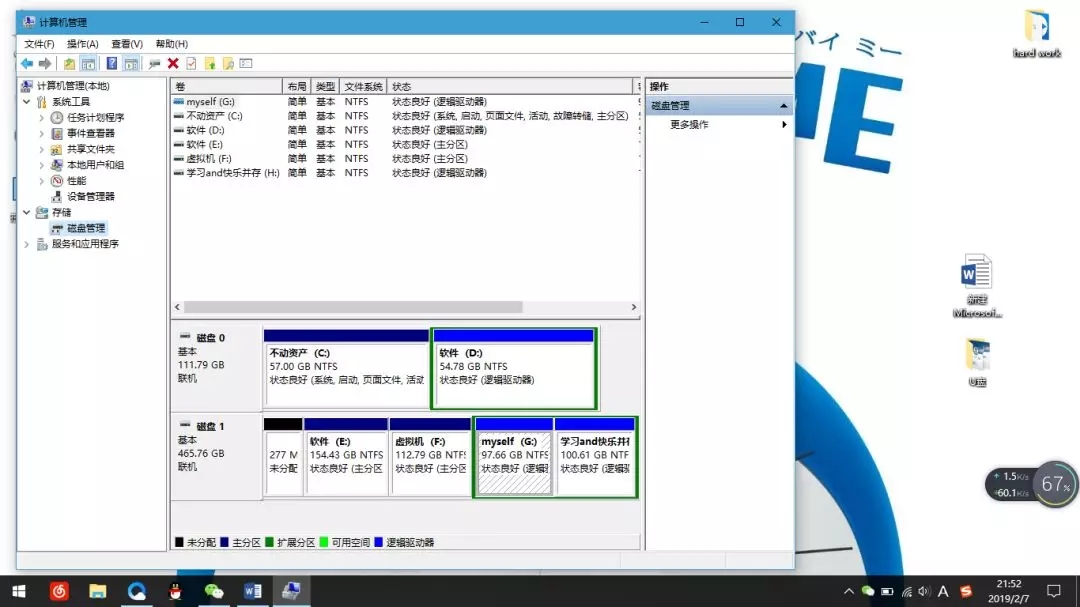Select 任务计划程序 label in the tree

[x=95, y=117]
